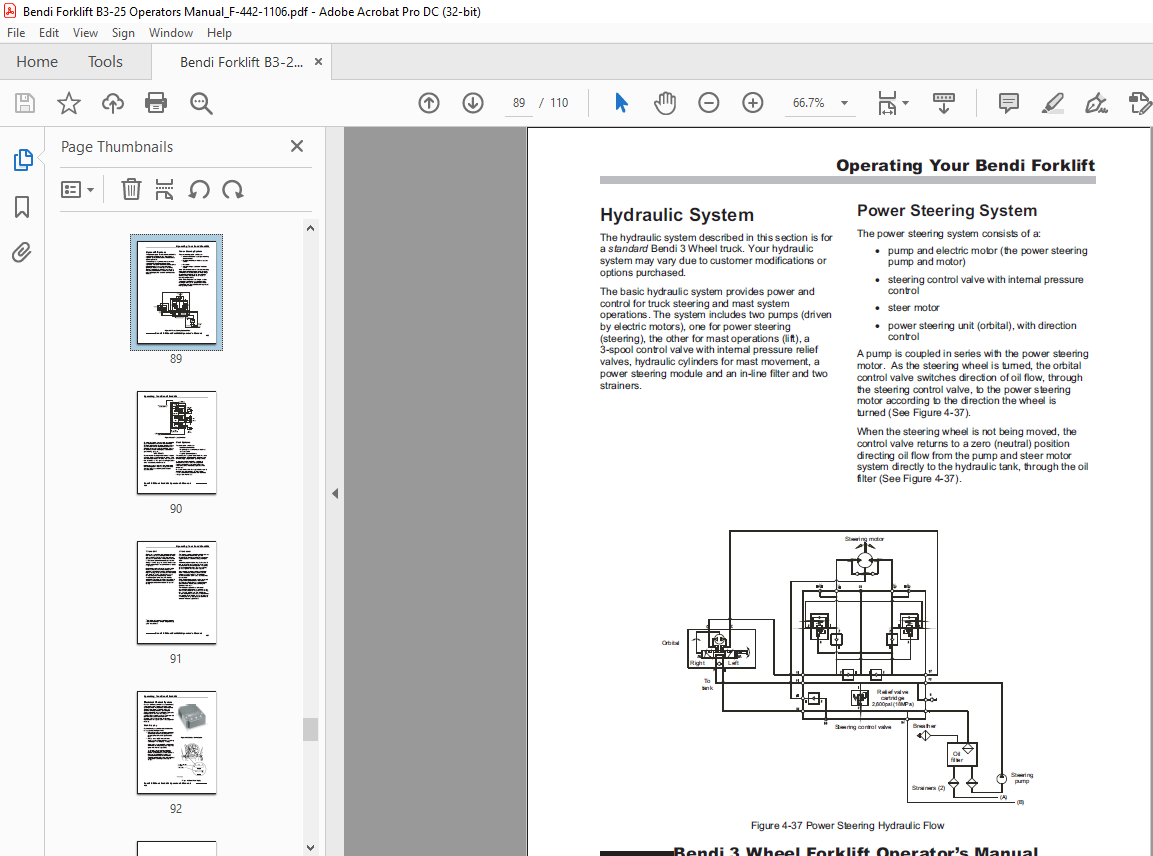This screenshot has width=1153, height=856.
Task: Open the zoom level dropdown arrow
Action: (844, 103)
